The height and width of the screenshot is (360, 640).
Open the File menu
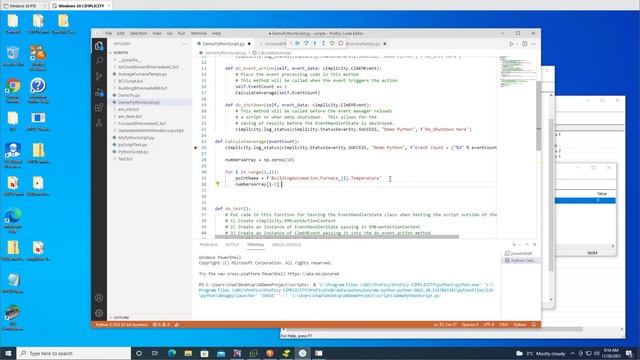(x=109, y=33)
